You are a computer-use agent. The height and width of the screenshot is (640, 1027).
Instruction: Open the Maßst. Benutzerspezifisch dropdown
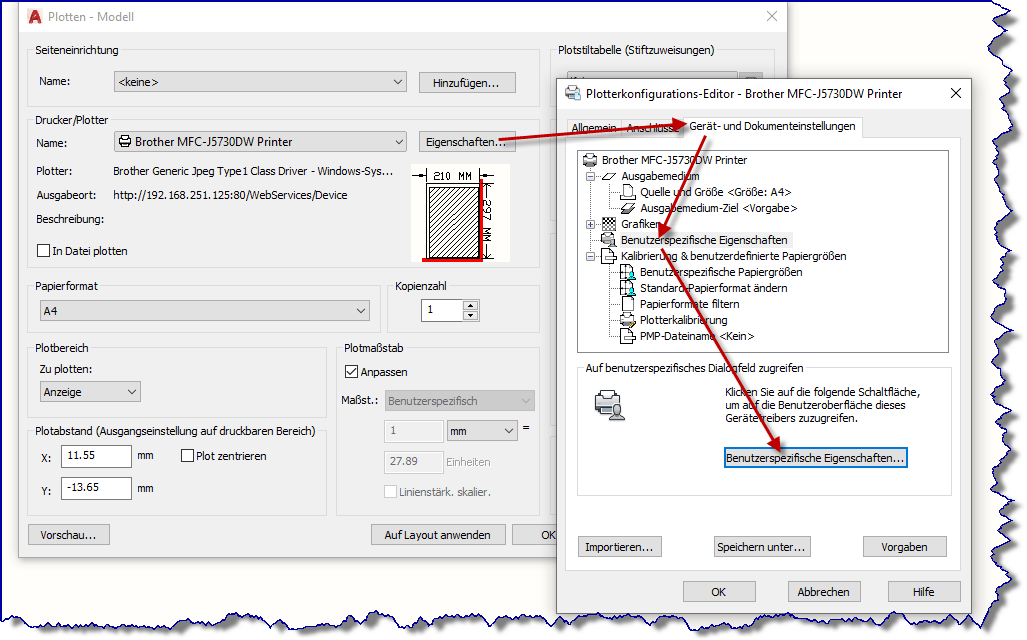(x=459, y=401)
